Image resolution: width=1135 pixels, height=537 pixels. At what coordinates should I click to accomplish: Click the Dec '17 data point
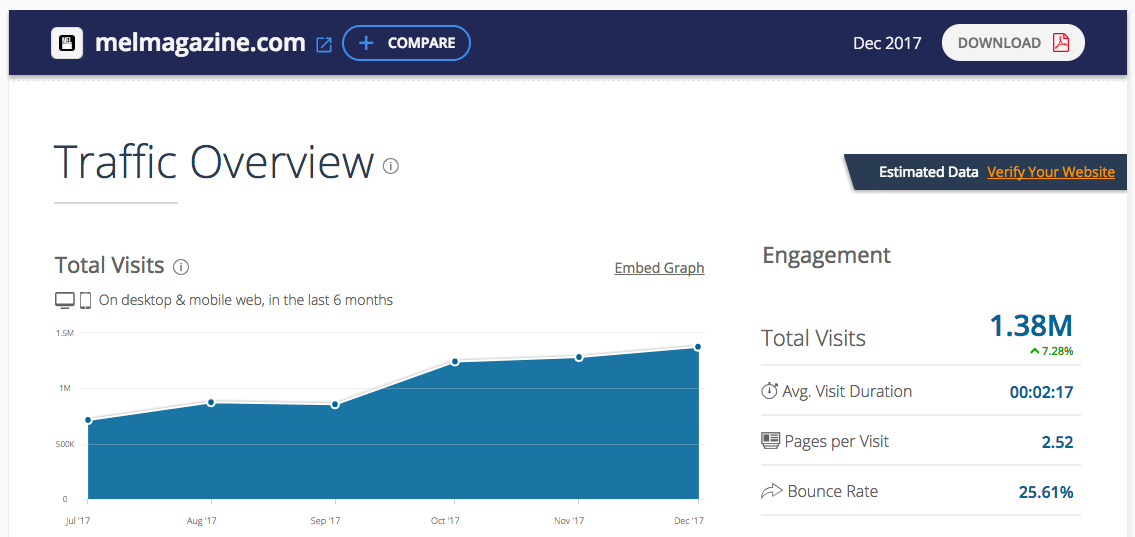coord(698,347)
